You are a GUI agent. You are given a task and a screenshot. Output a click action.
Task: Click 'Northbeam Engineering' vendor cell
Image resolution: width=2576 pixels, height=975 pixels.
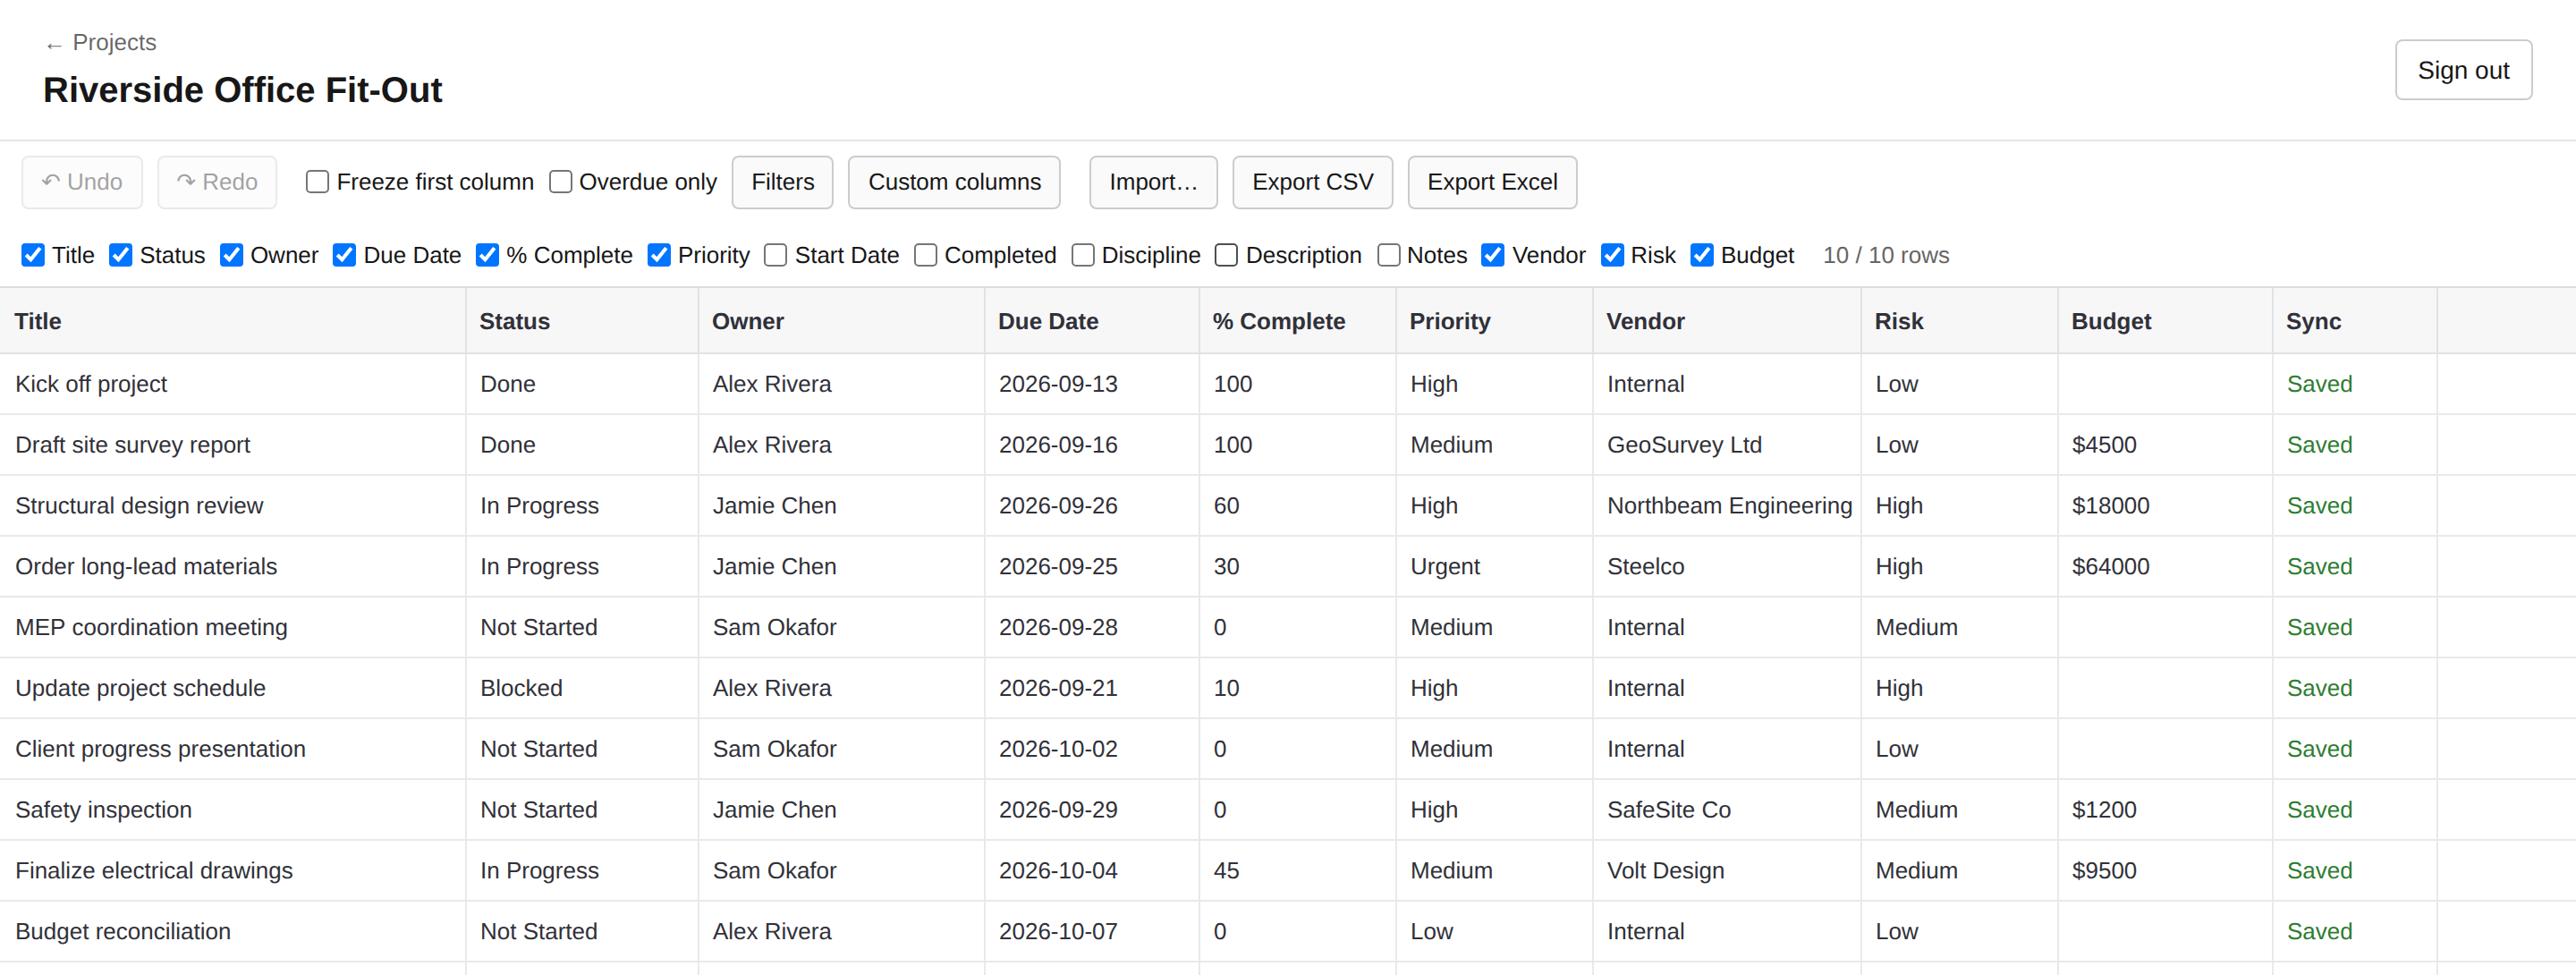point(1726,506)
